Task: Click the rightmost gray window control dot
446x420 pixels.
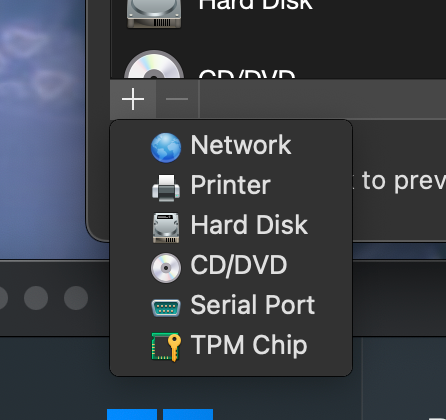Action: point(76,298)
